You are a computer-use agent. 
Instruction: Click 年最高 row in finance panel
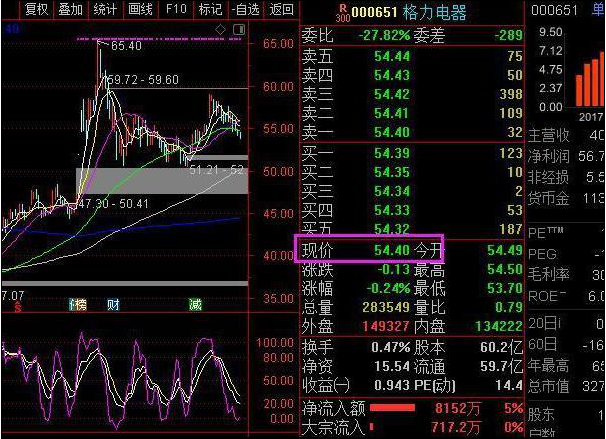[x=566, y=365]
